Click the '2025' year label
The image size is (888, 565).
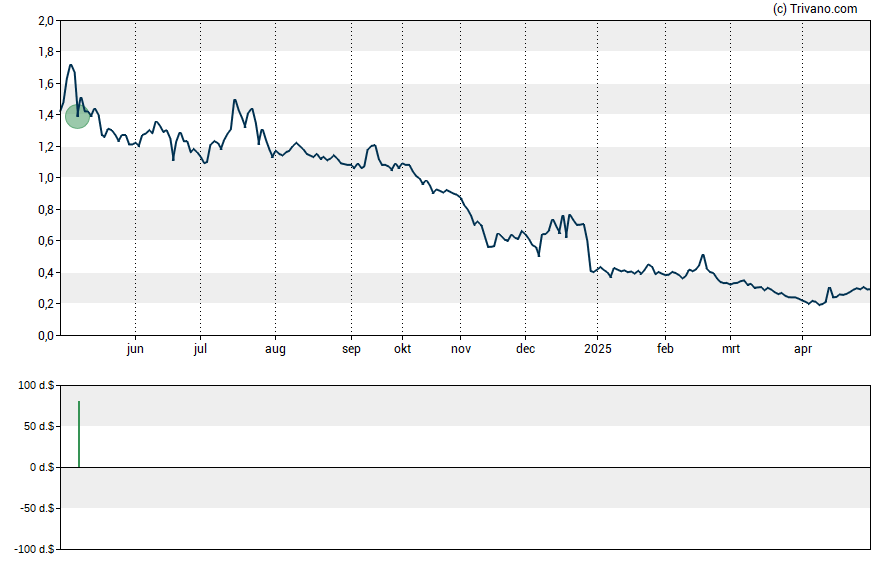[x=597, y=349]
